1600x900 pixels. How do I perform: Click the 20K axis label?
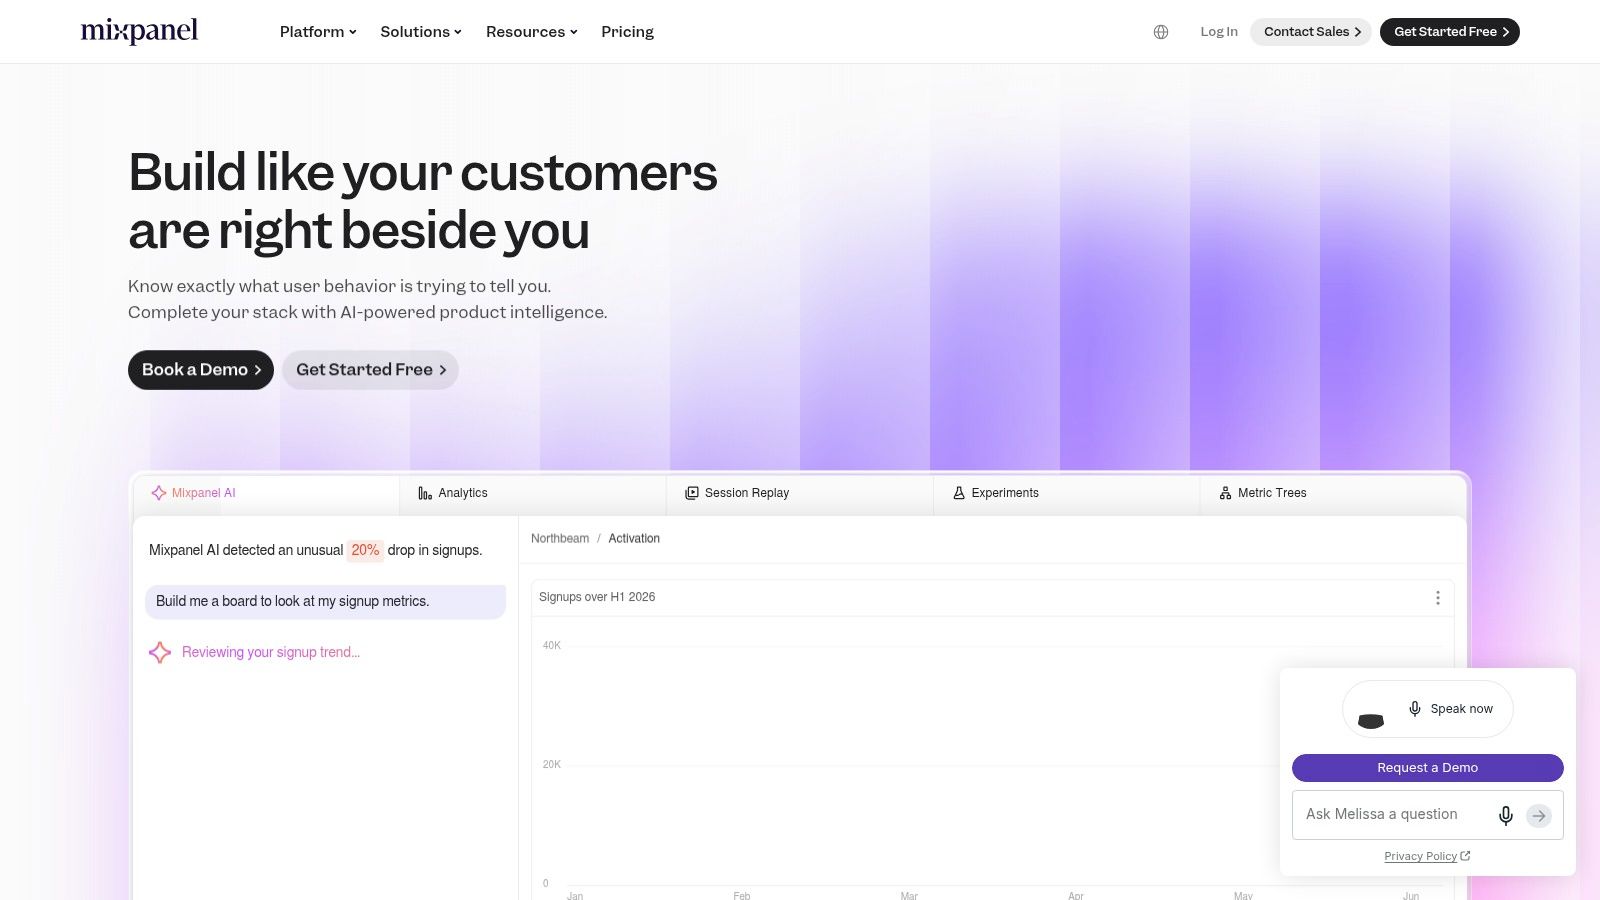(x=552, y=764)
